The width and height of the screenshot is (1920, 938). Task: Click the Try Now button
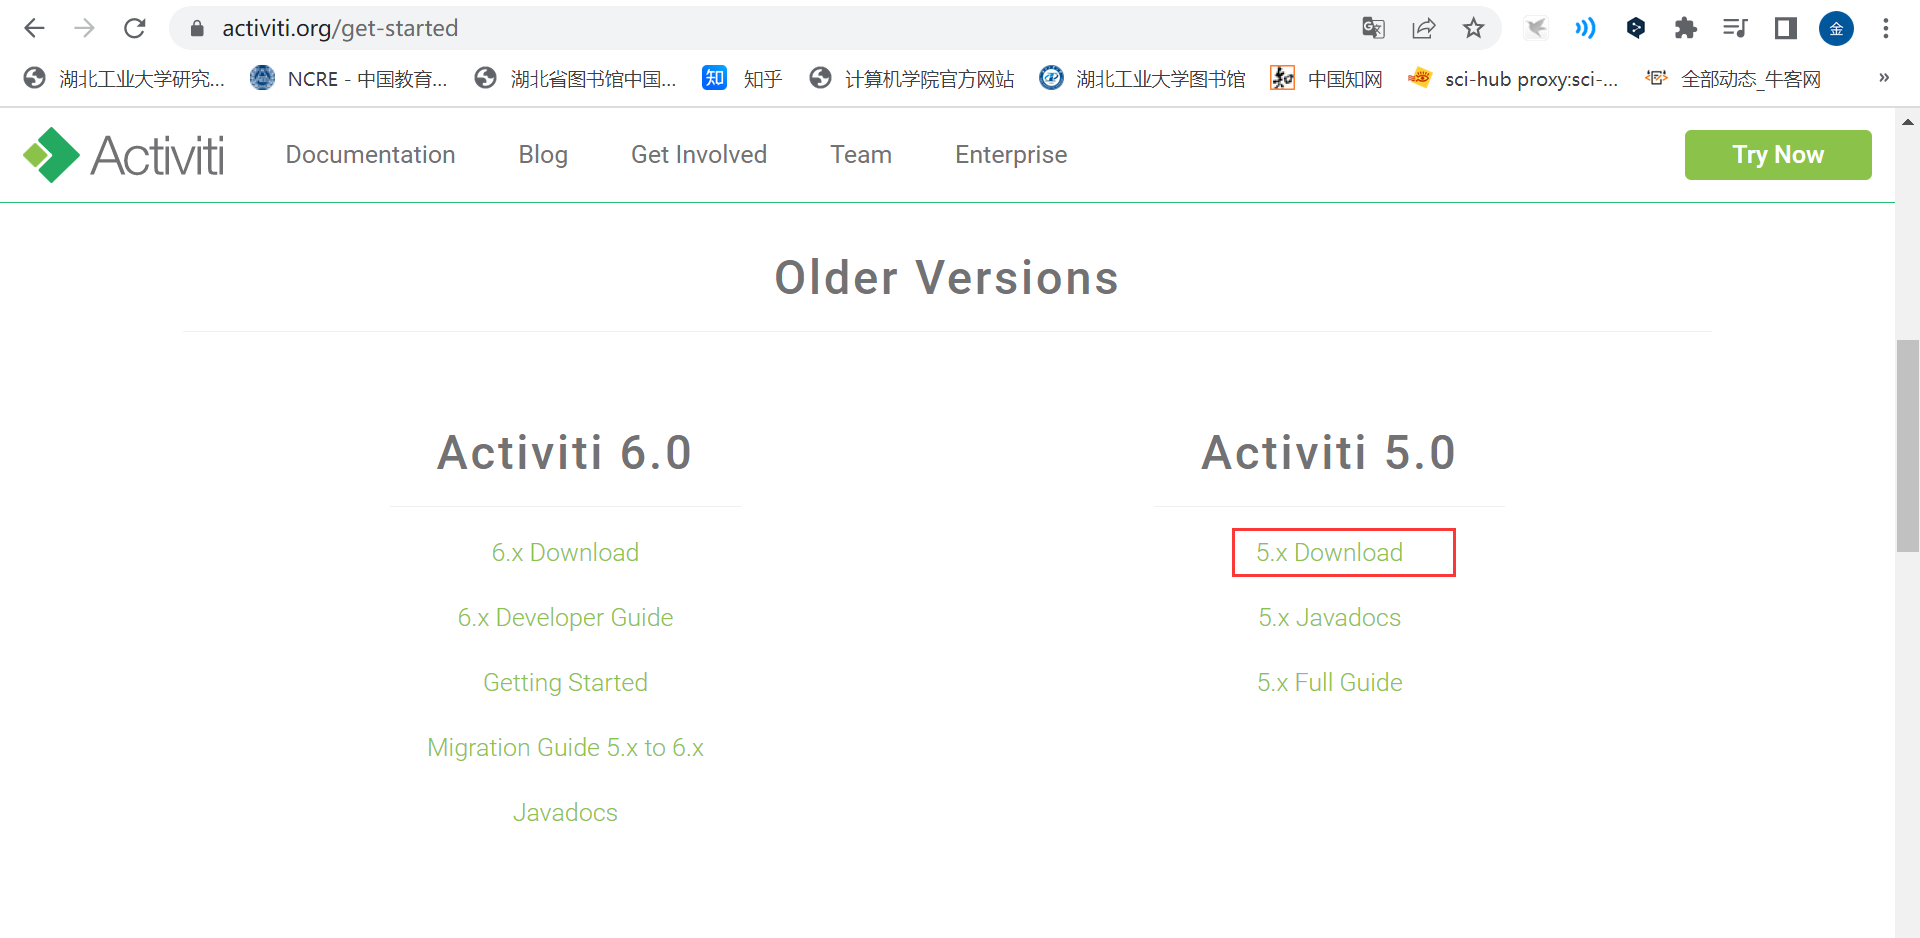click(1777, 155)
